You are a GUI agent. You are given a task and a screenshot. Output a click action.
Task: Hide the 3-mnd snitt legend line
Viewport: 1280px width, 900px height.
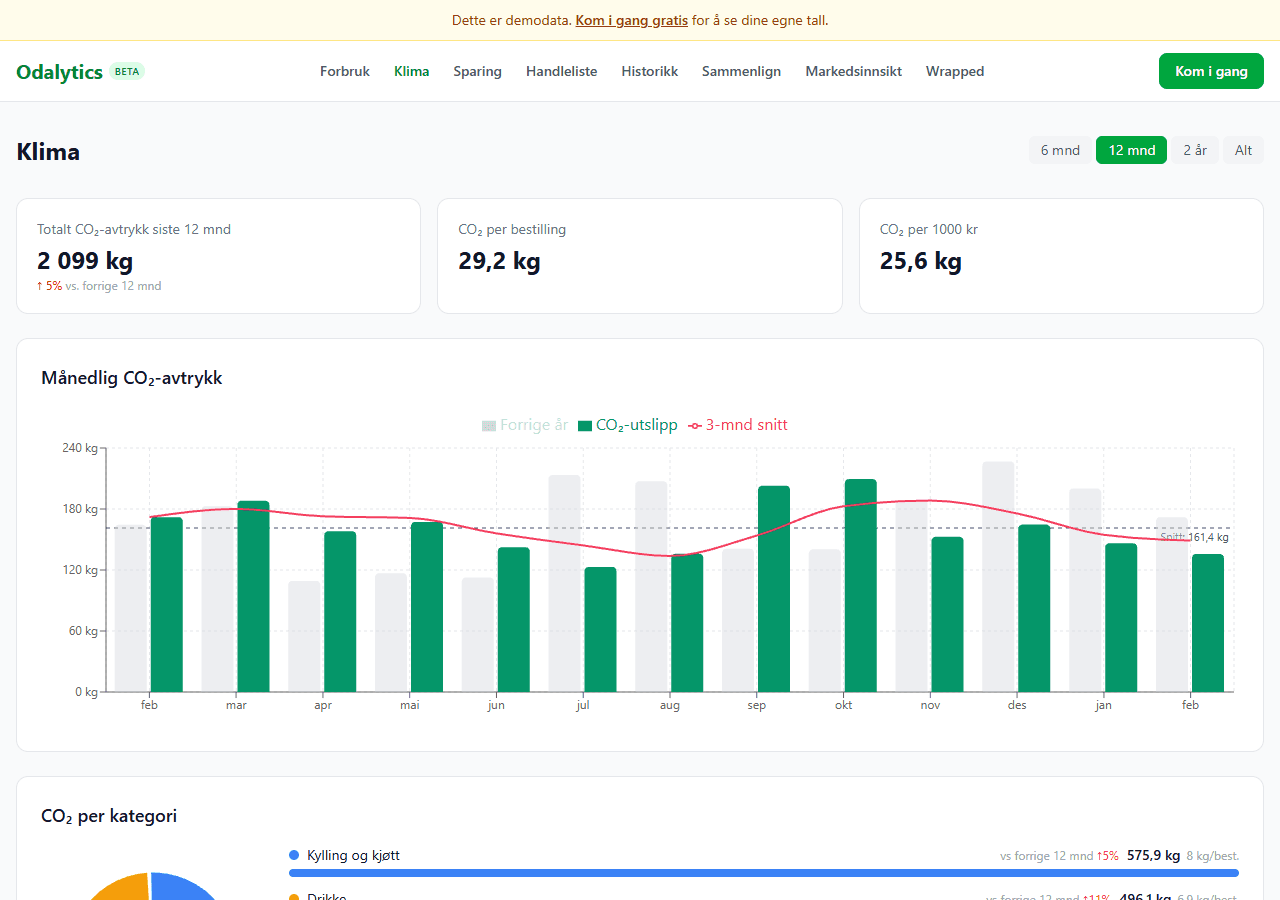[x=738, y=425]
